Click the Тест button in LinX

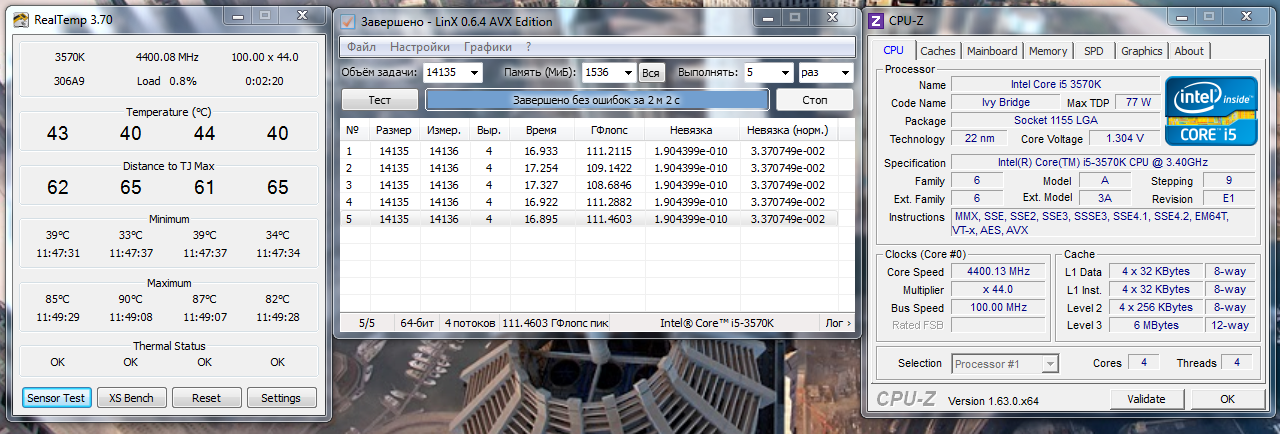click(379, 100)
